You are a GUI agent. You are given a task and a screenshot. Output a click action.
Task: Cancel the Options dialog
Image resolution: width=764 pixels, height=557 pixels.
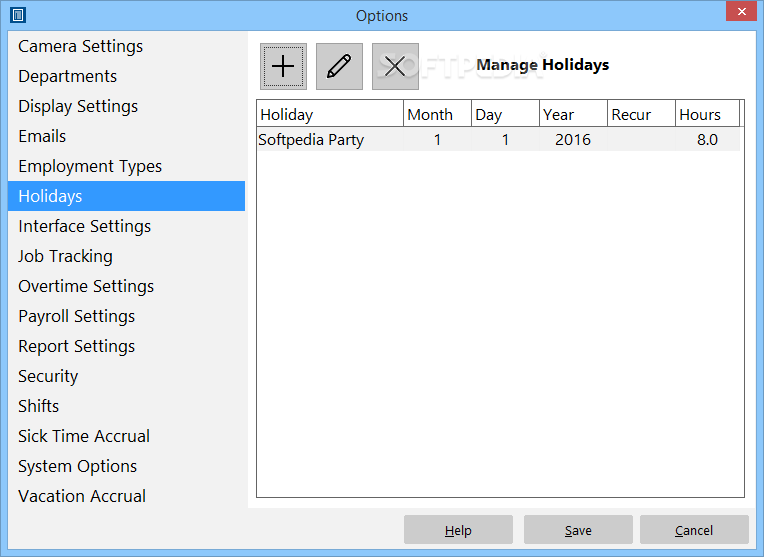point(694,530)
